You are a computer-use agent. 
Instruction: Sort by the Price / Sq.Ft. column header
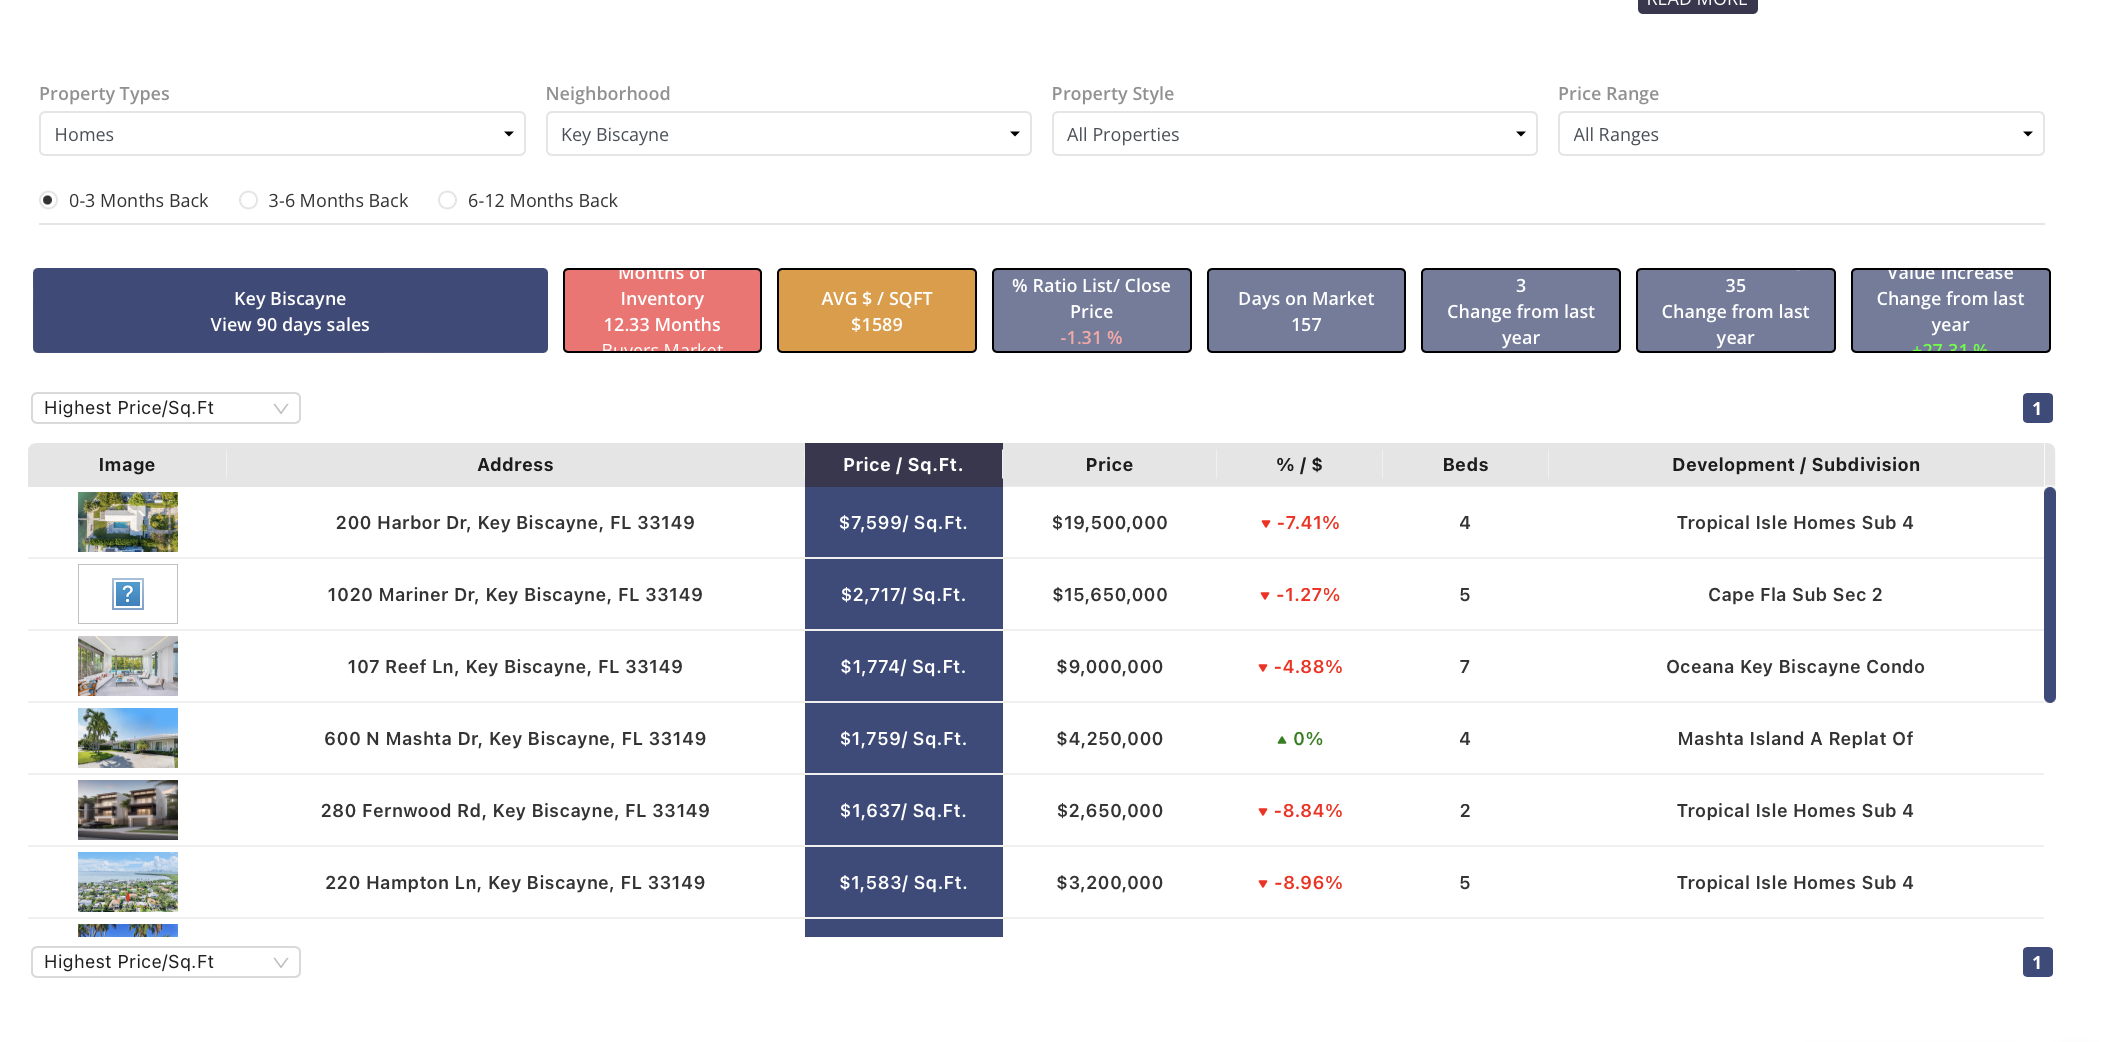903,465
